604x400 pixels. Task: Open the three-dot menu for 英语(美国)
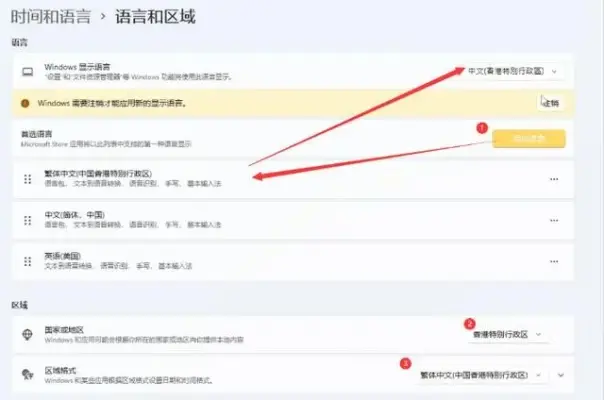click(x=554, y=260)
